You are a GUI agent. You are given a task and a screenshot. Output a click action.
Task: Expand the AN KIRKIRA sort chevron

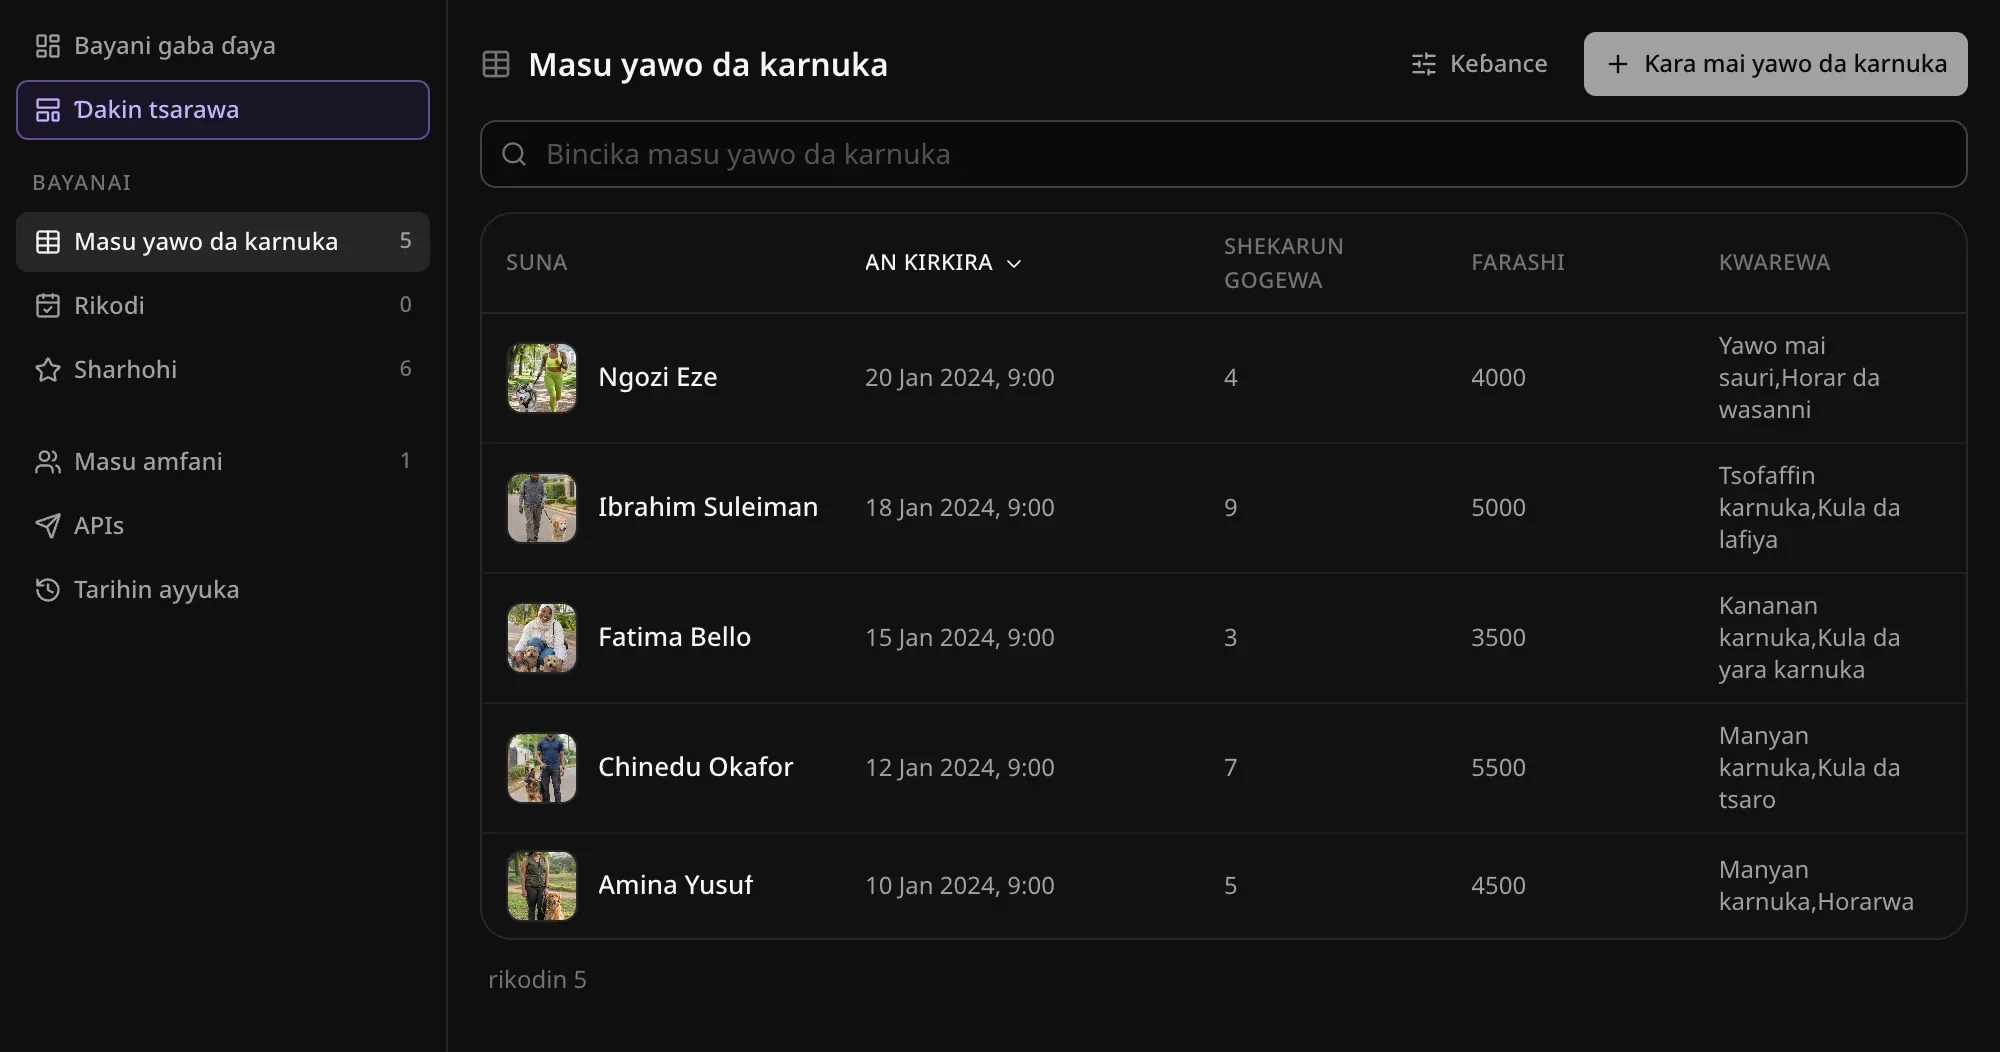click(1014, 263)
